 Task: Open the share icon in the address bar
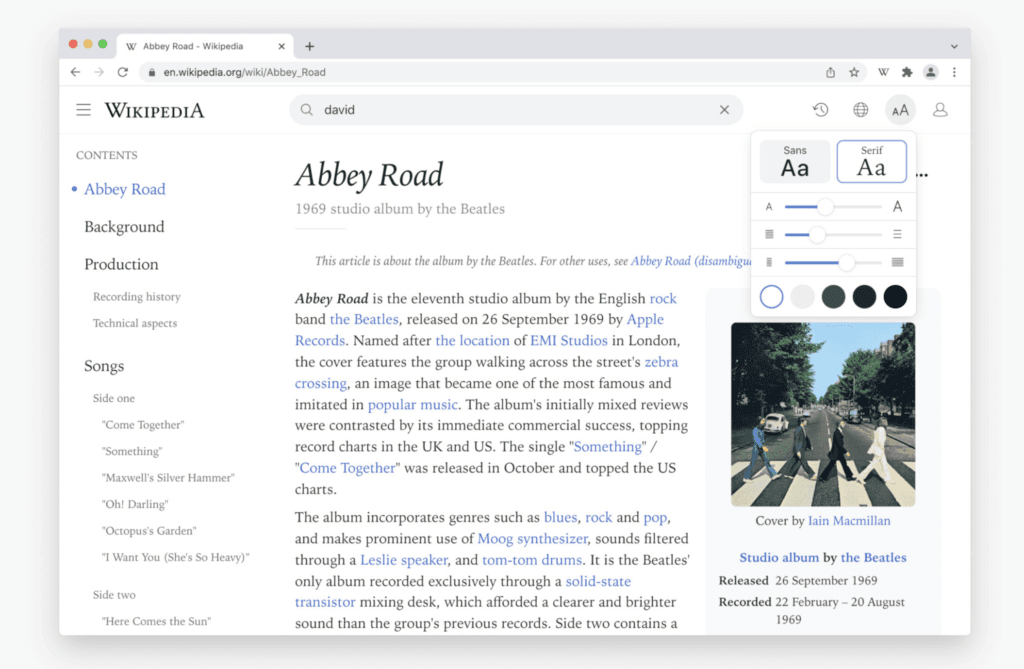pos(830,73)
